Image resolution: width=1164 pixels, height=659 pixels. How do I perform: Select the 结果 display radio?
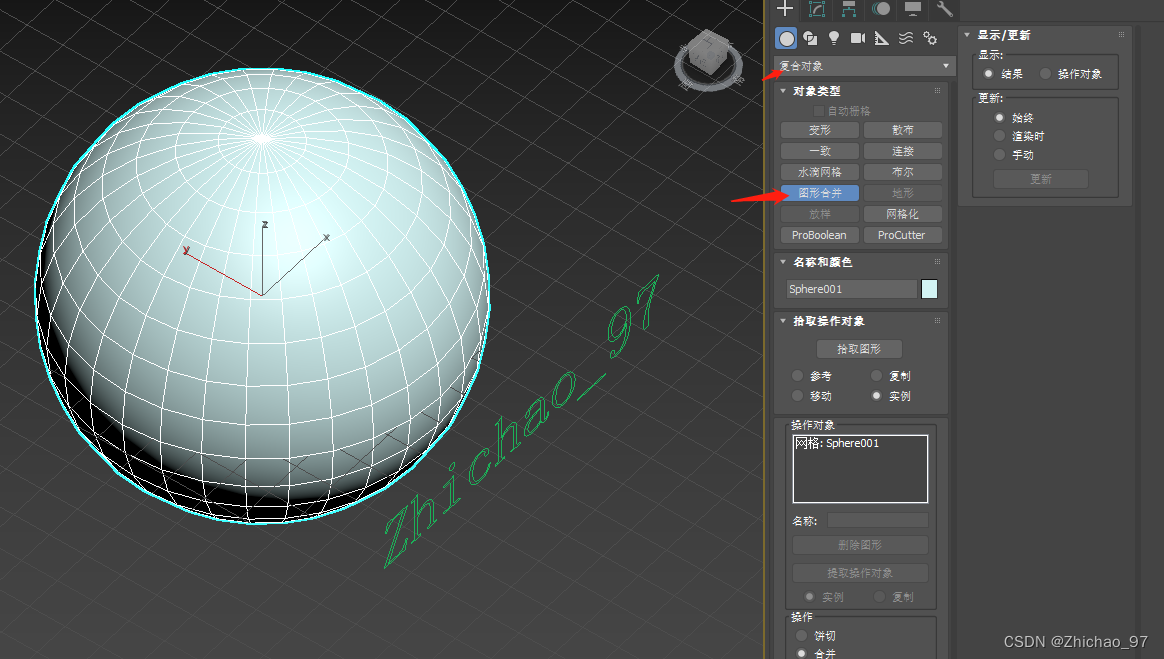tap(988, 73)
